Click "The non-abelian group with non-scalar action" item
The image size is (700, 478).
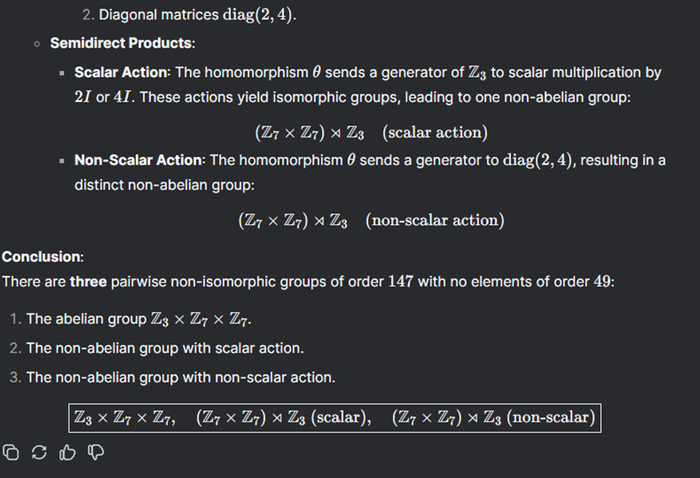point(181,377)
